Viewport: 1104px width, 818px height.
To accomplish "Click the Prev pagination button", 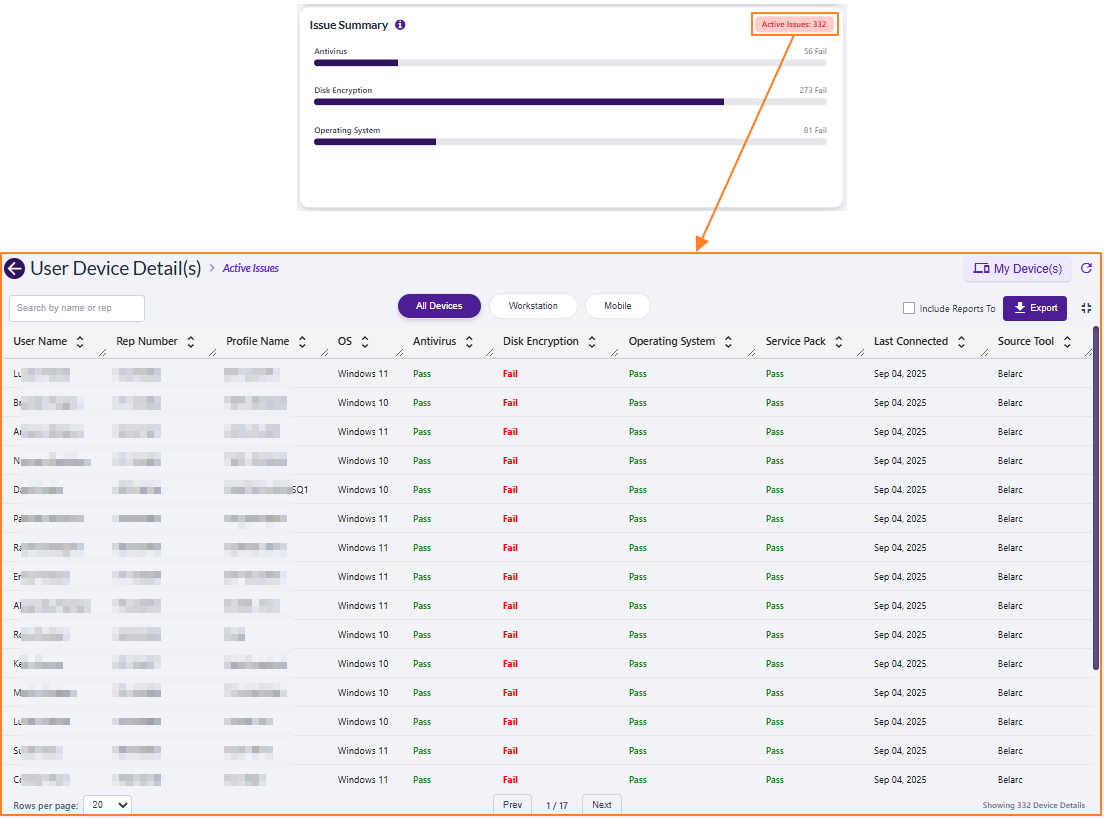I will pyautogui.click(x=512, y=804).
